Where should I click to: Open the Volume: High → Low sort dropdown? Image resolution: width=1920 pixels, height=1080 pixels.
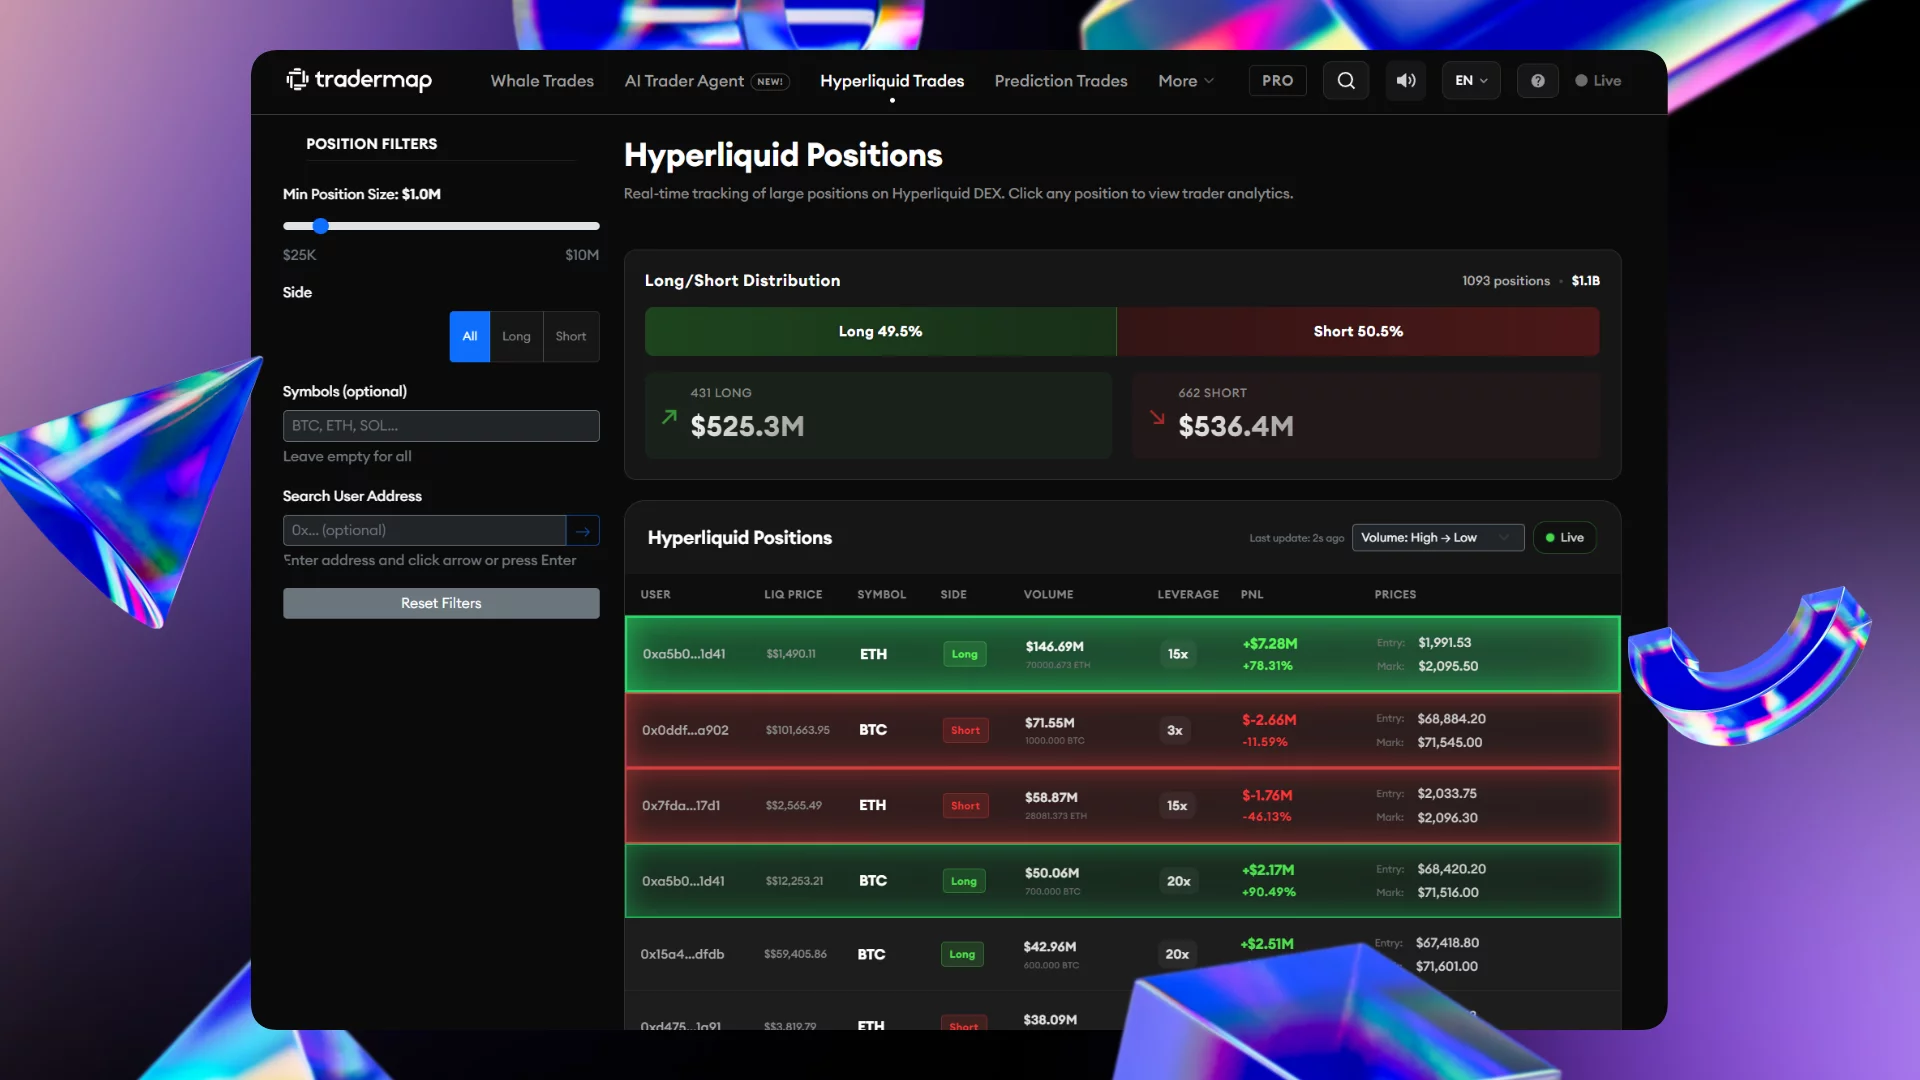1437,537
